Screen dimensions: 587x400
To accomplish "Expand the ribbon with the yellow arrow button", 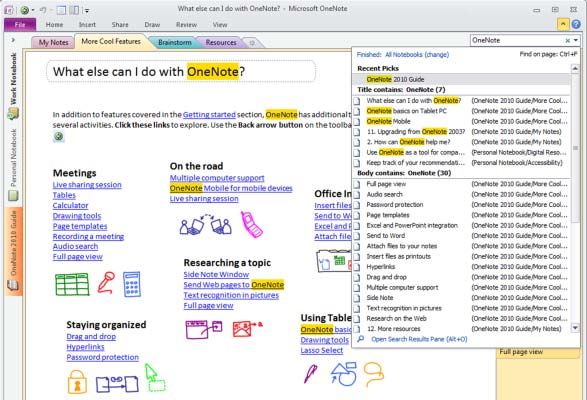I will [563, 24].
